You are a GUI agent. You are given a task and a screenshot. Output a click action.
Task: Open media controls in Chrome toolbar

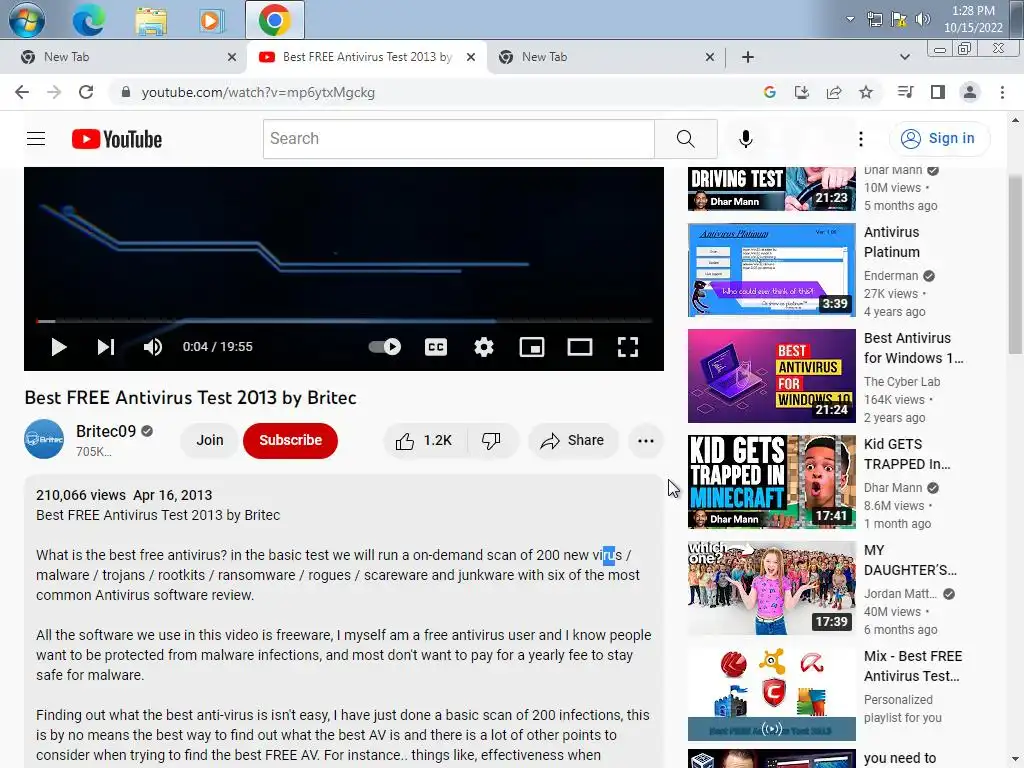pyautogui.click(x=905, y=92)
